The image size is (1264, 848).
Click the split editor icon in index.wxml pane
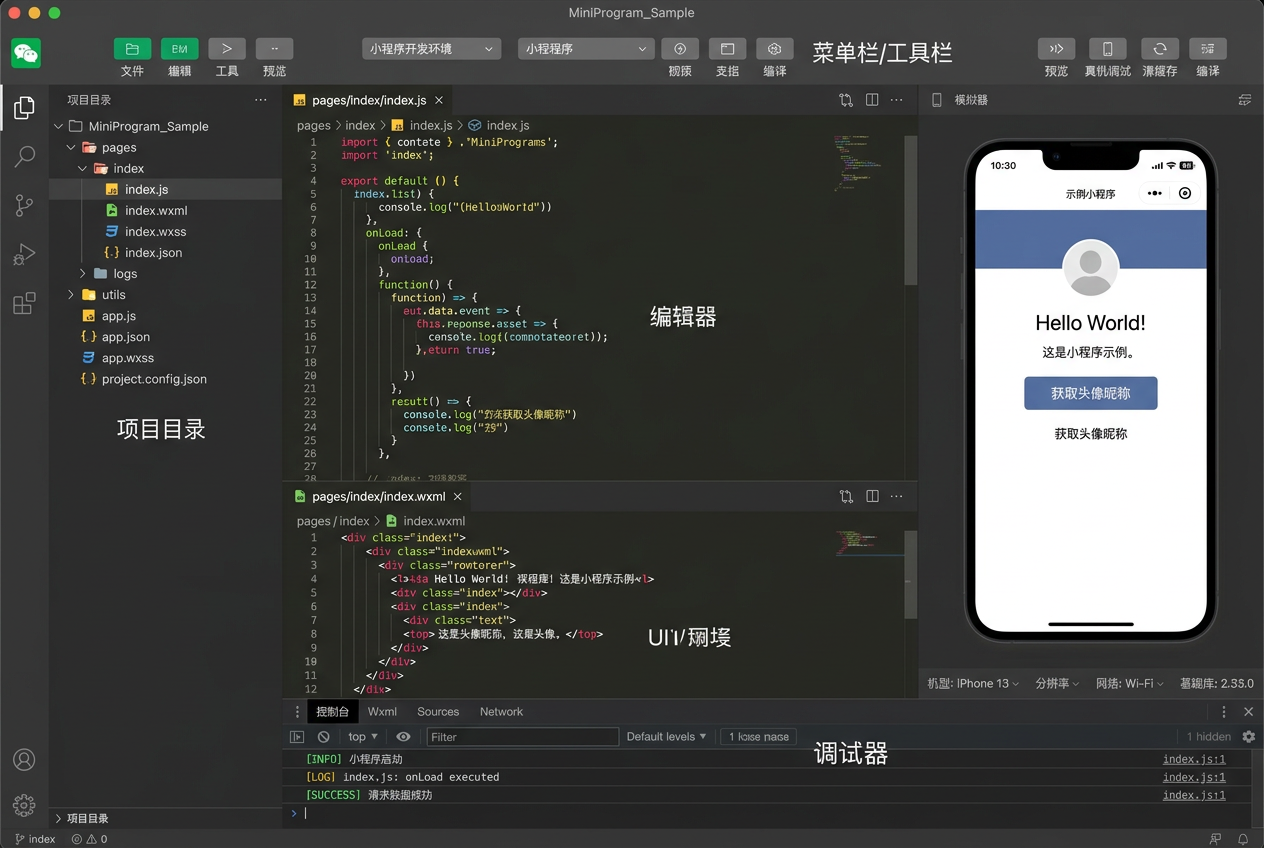point(872,496)
